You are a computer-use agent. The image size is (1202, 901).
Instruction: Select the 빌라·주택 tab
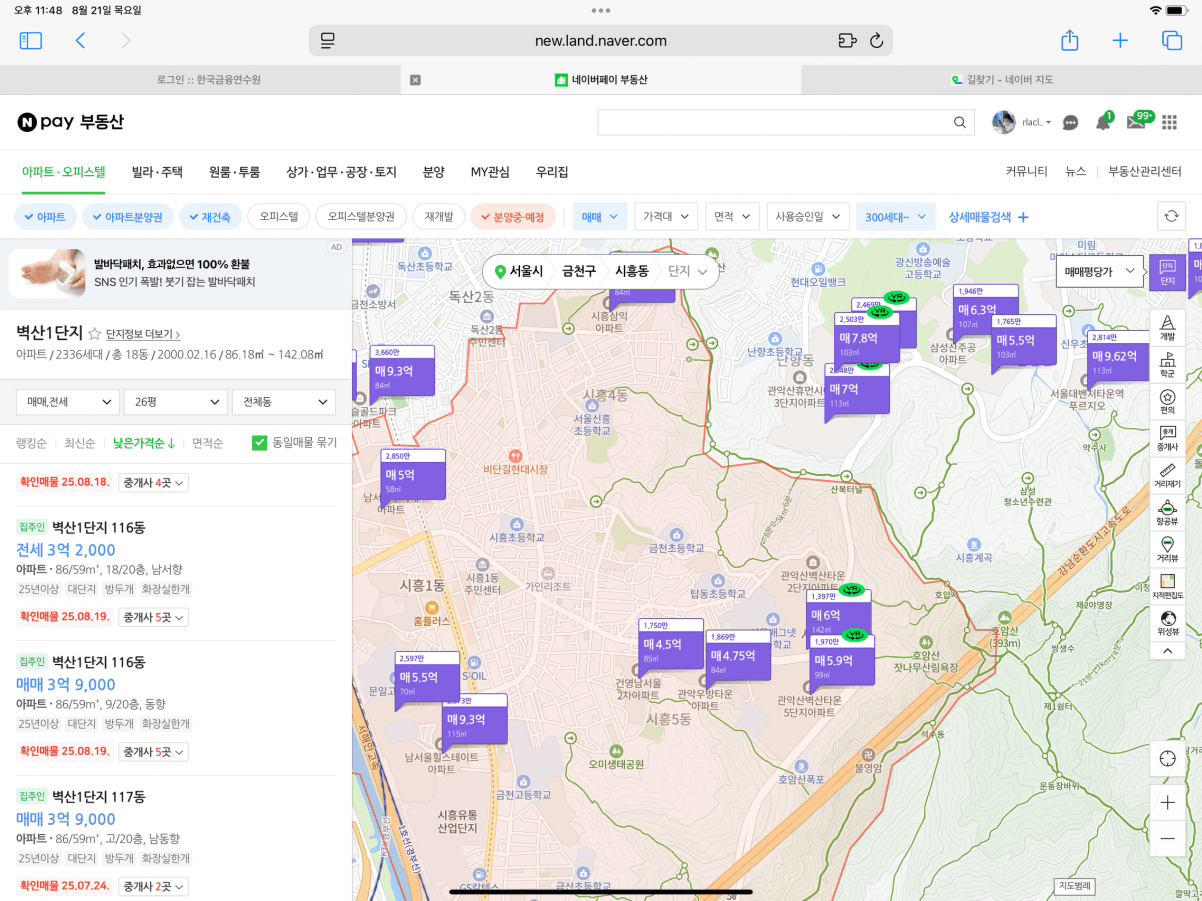tap(157, 172)
